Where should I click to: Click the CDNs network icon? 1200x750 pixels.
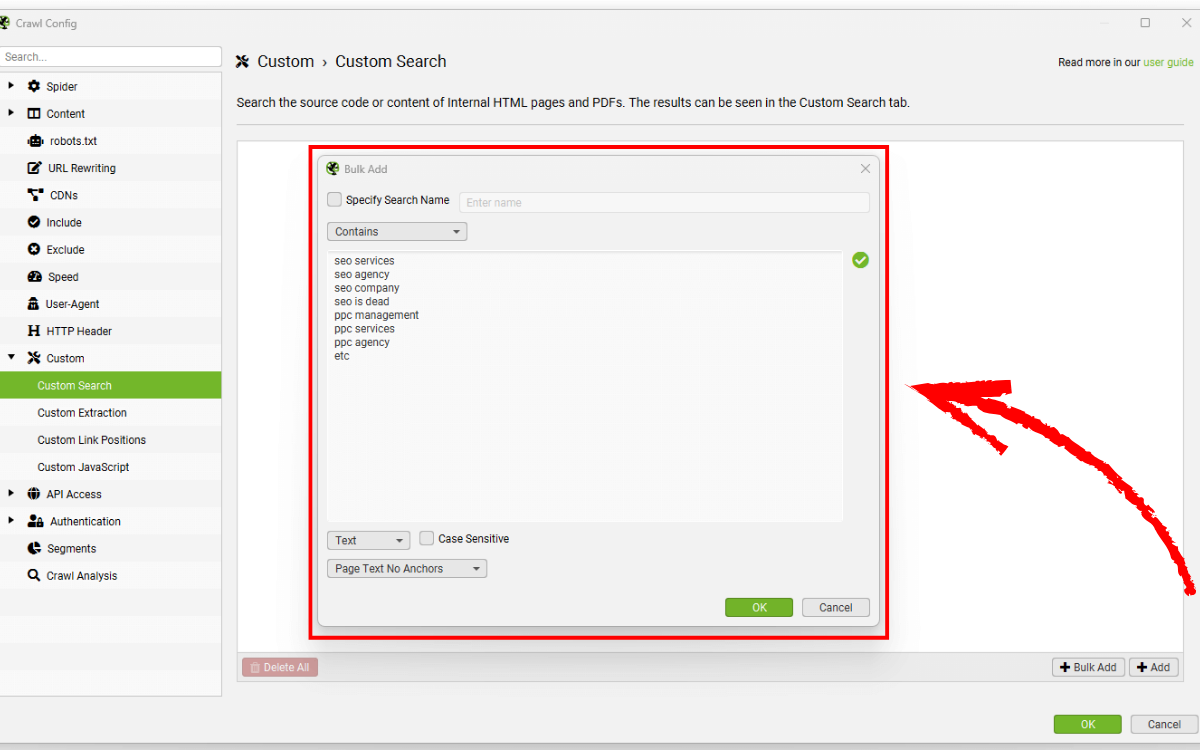[x=35, y=195]
